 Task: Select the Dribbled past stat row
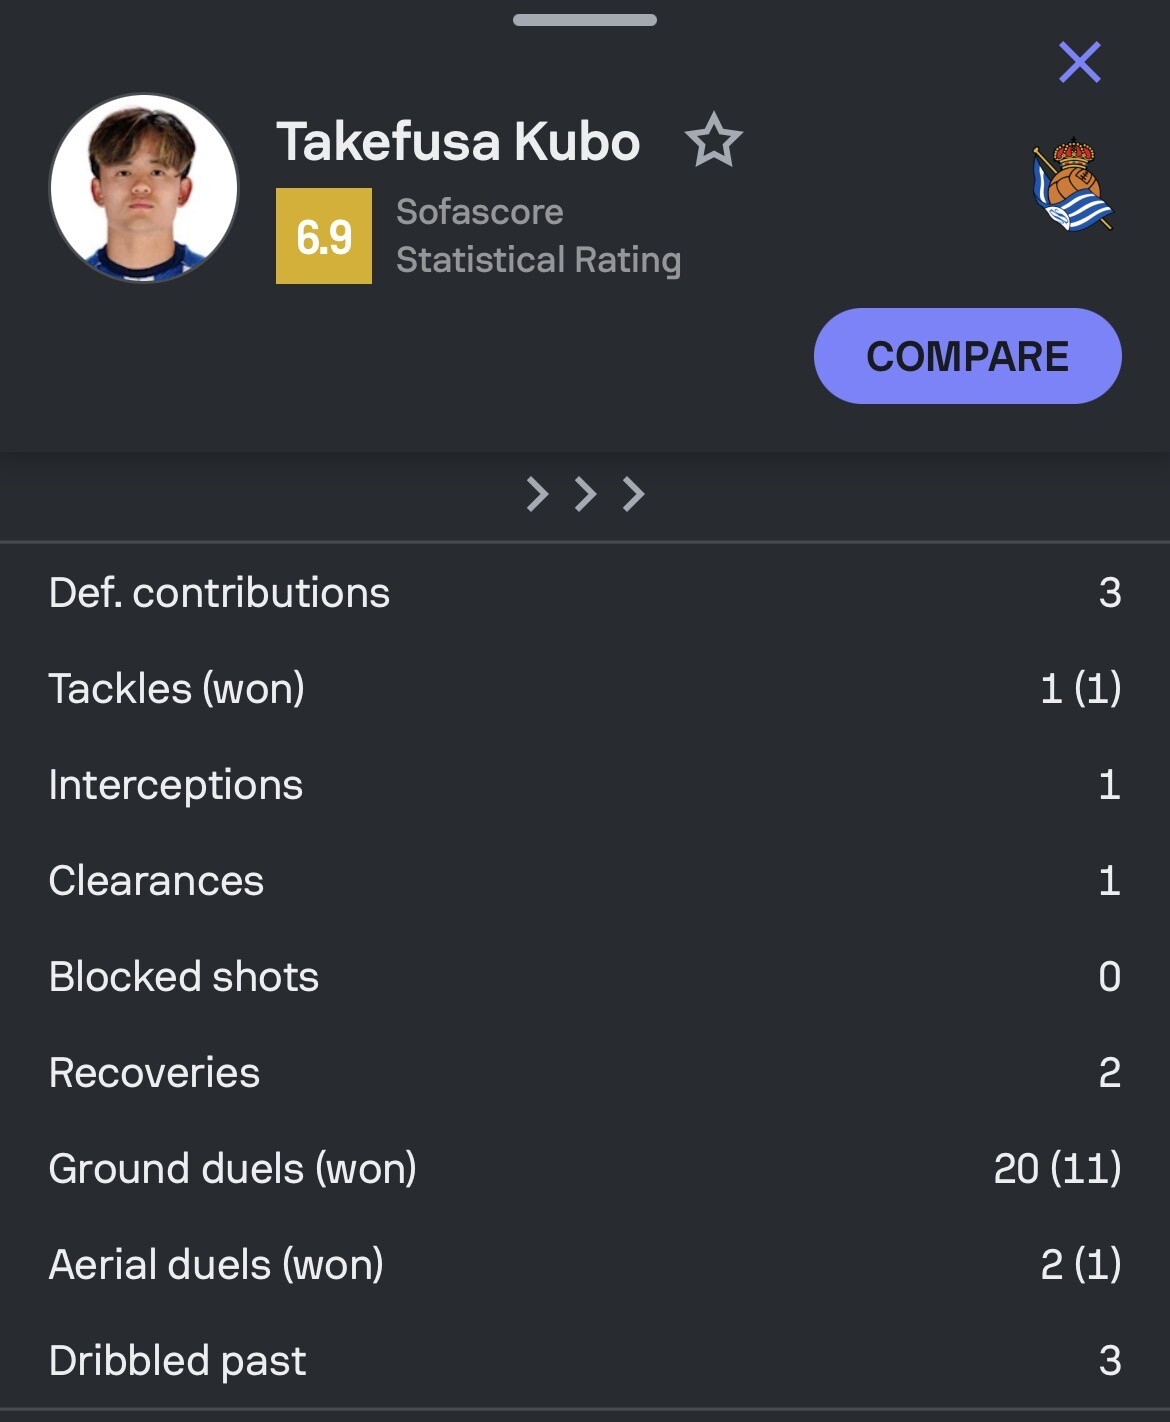(x=585, y=1361)
